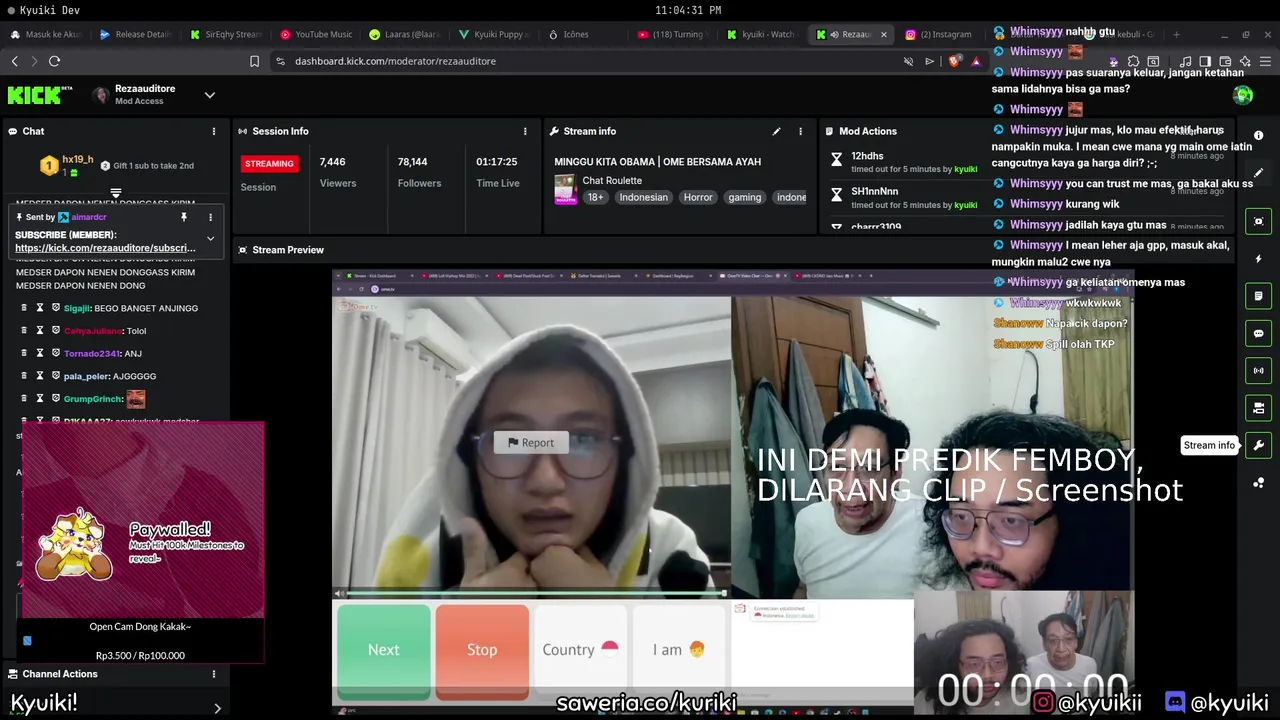Delete Sigajii's chat message
Viewport: 1280px width, 720px height.
24,308
